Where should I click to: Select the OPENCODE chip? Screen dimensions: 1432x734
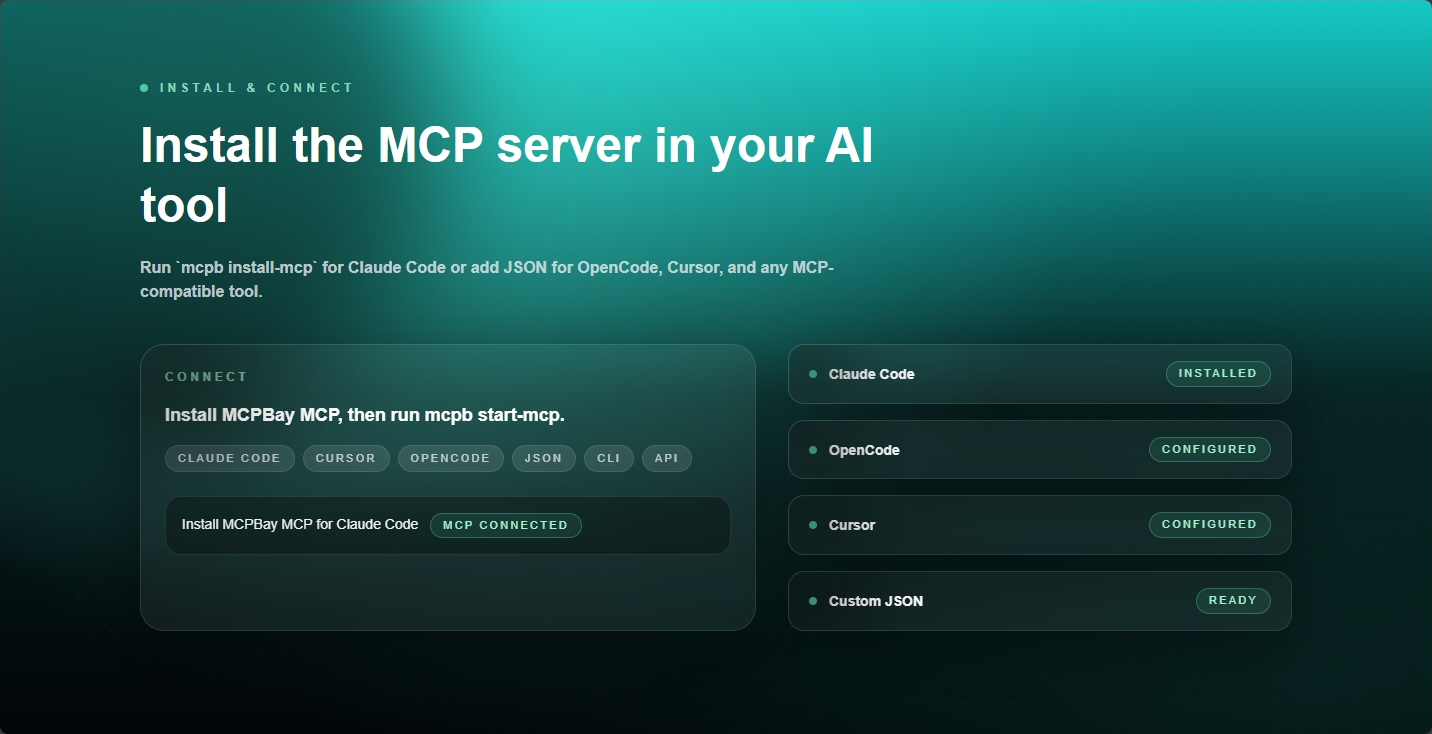click(450, 458)
